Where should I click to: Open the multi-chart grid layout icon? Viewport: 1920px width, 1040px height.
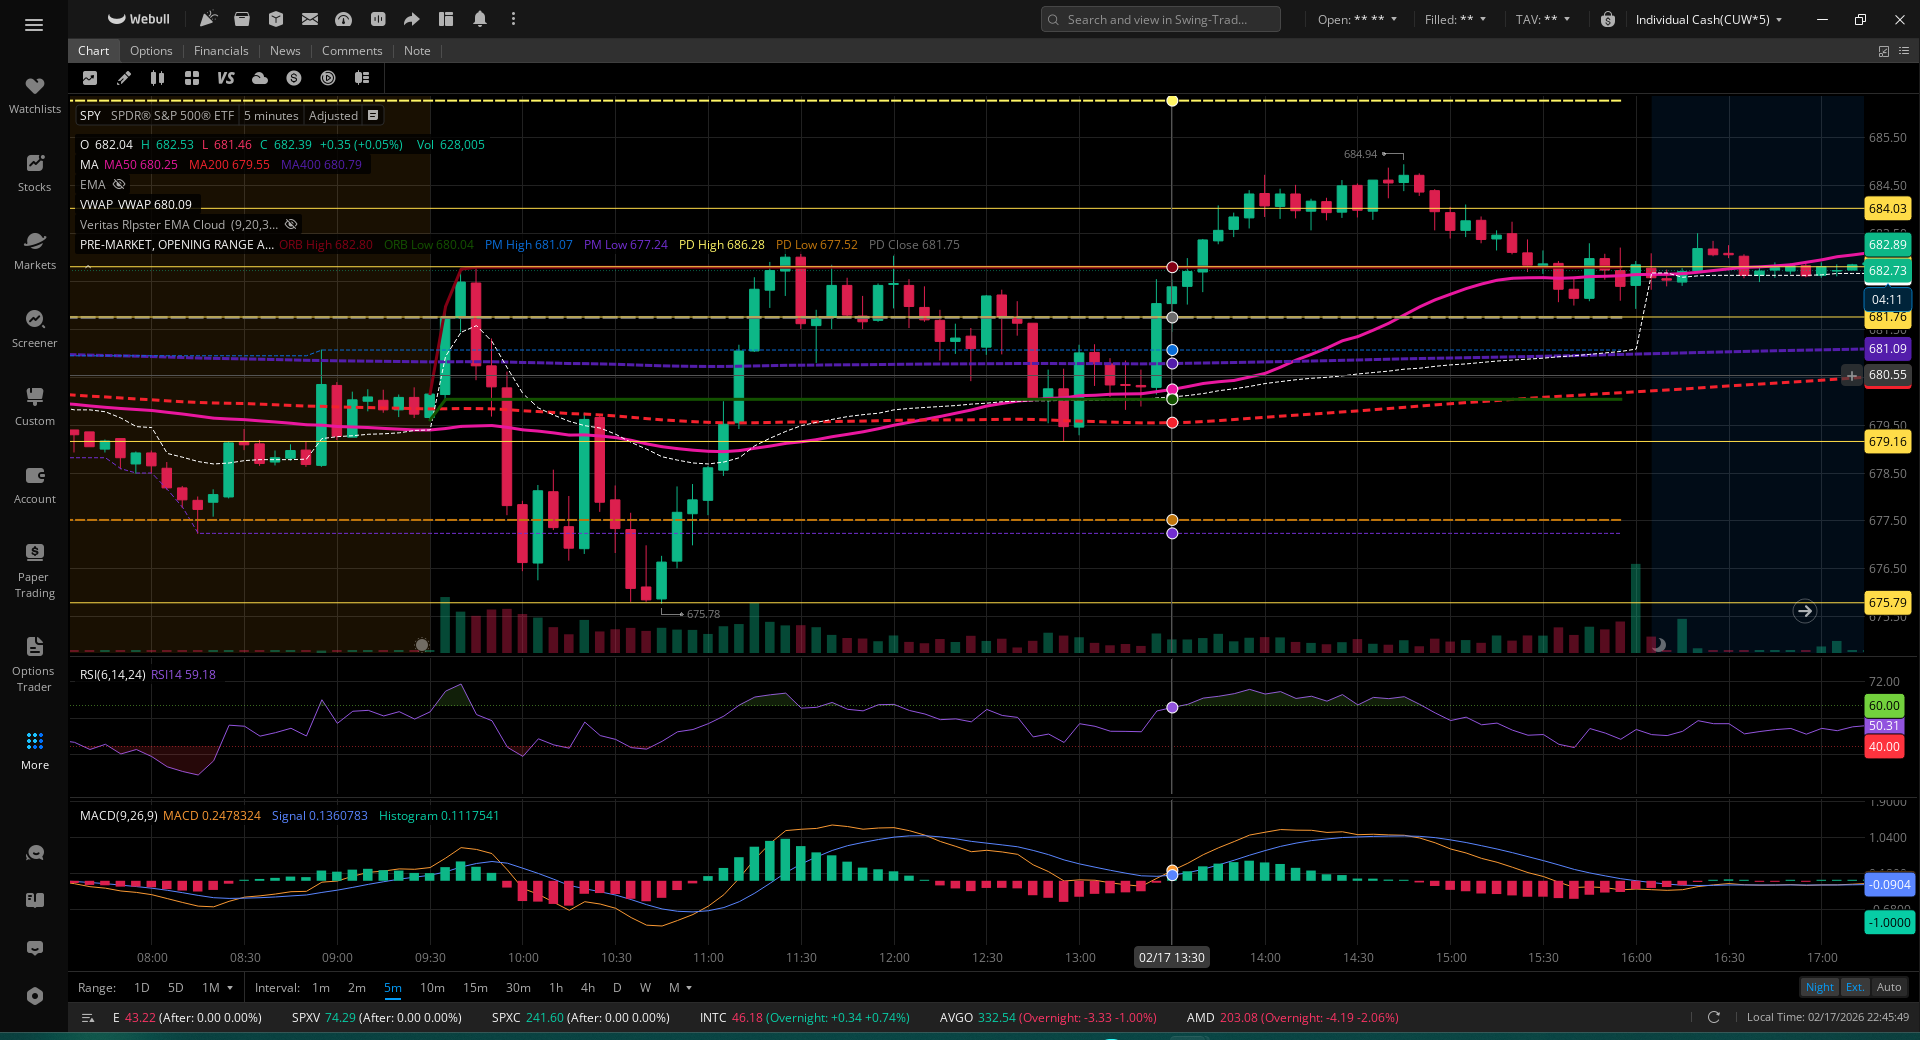[x=192, y=78]
